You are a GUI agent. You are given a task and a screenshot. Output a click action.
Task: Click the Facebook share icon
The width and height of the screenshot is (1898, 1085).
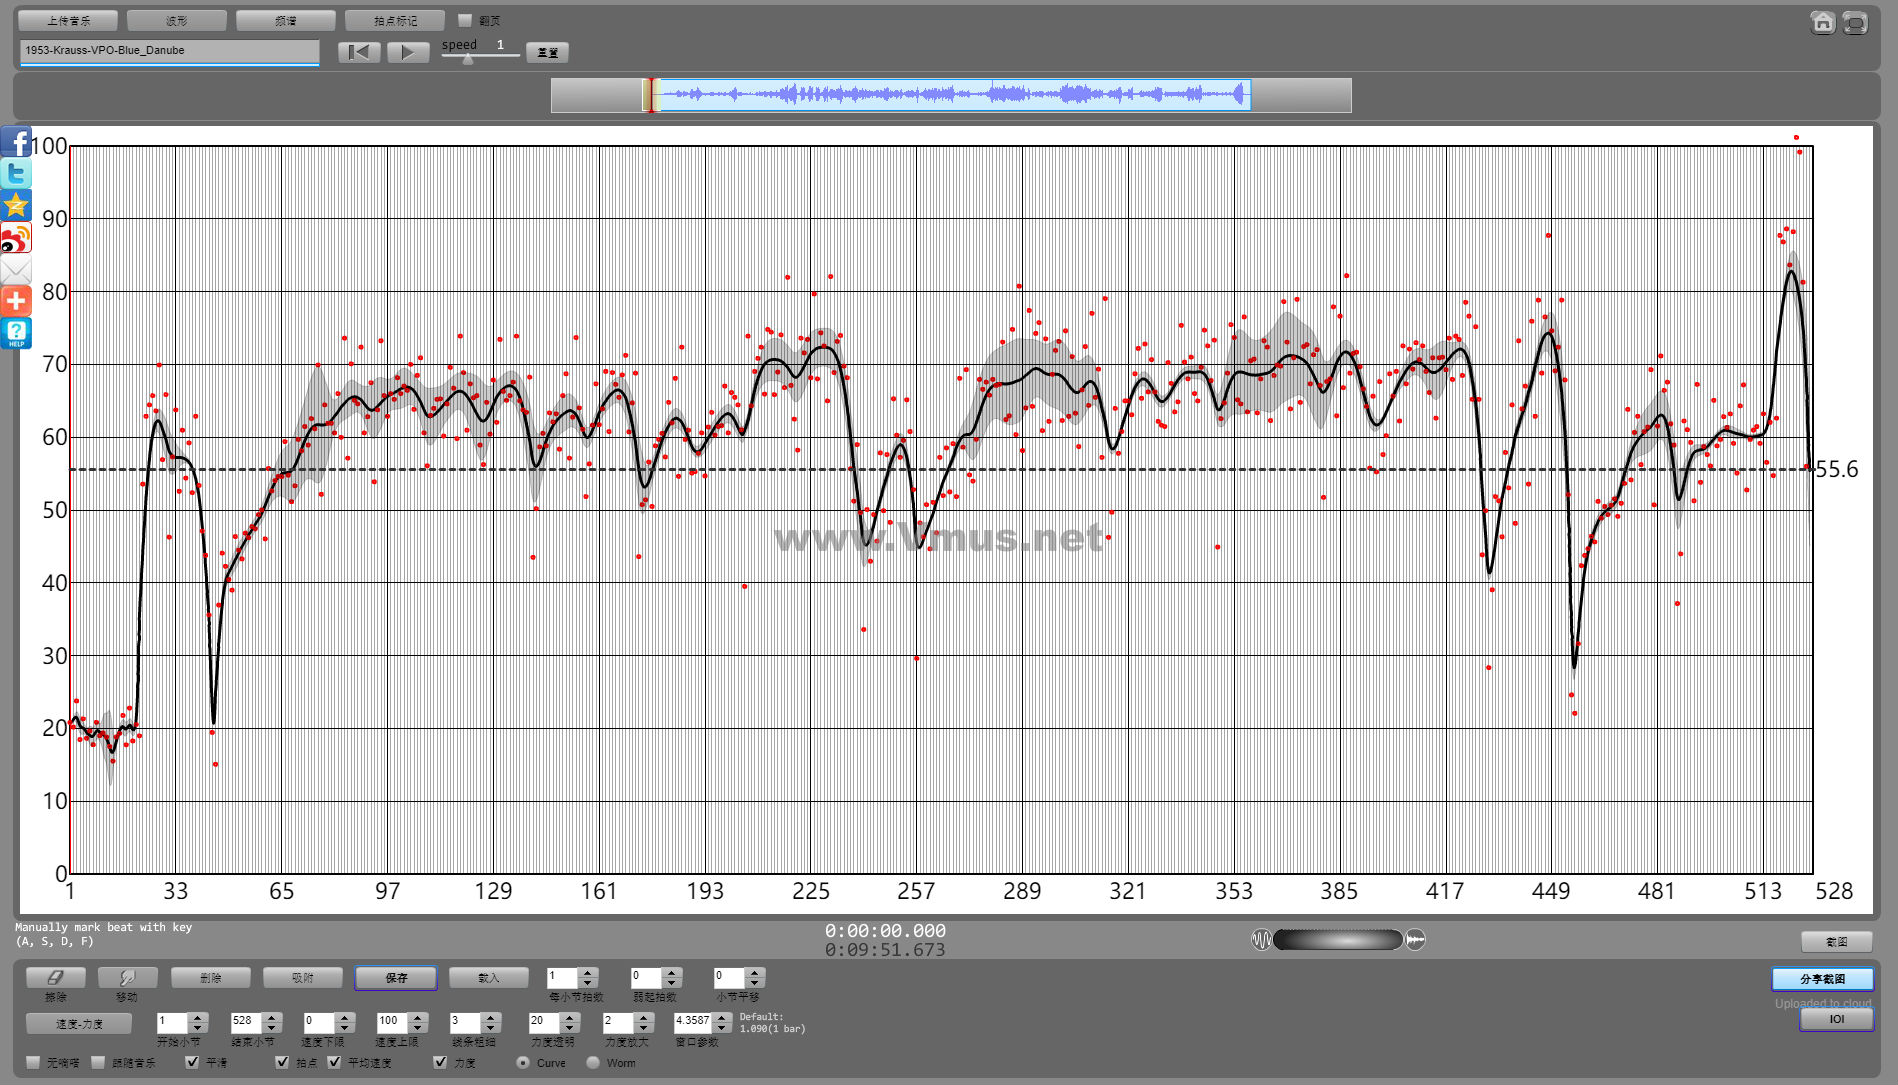click(16, 142)
